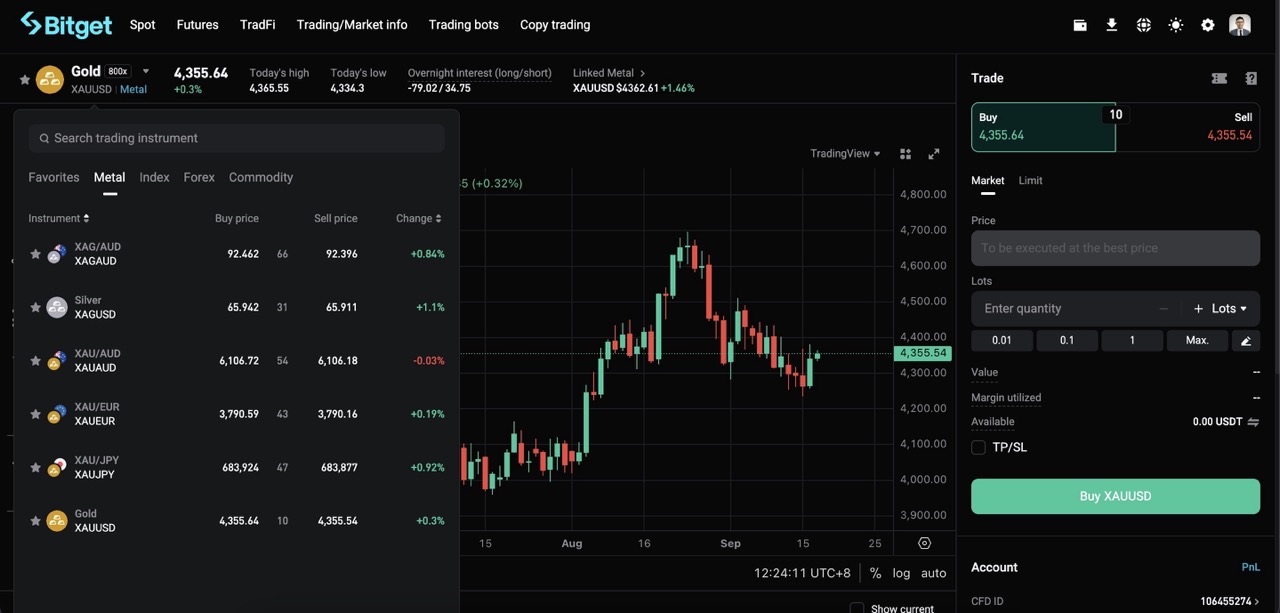The width and height of the screenshot is (1280, 613).
Task: Toggle favorite star for XAU/EUR row
Action: pos(35,414)
